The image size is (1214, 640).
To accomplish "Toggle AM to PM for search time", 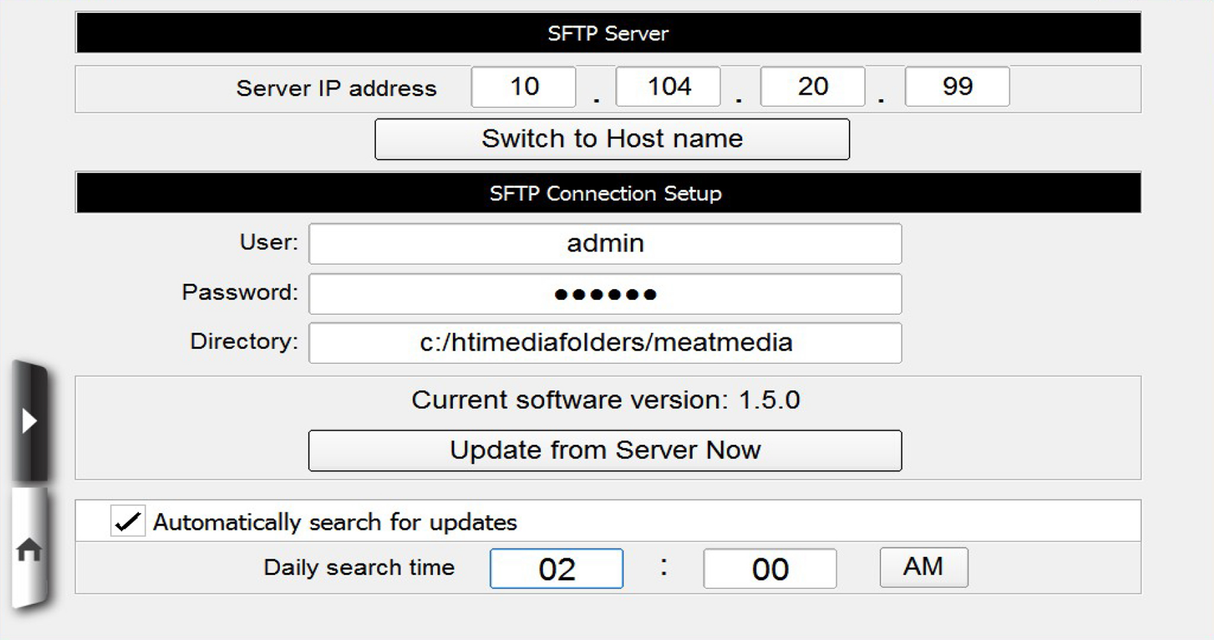I will (922, 567).
